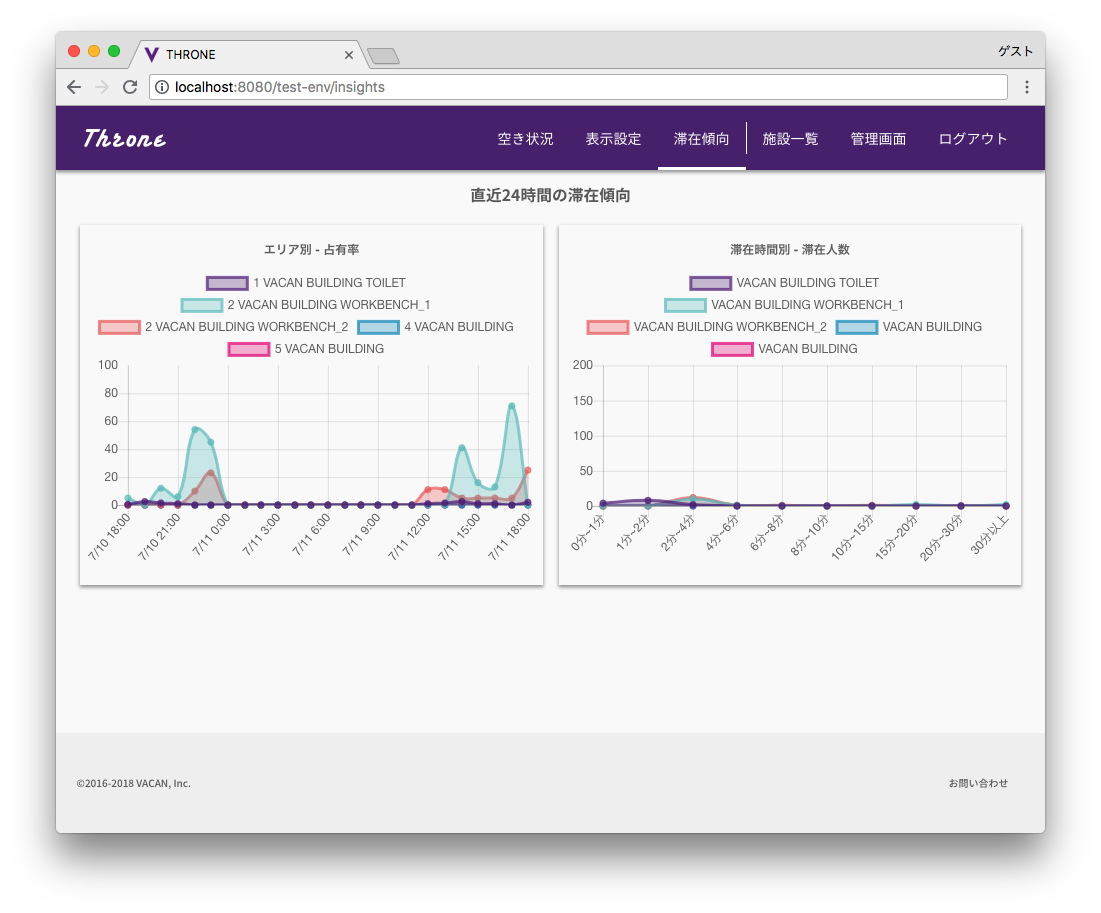
Task: Close the THRONE tab
Action: coord(348,55)
